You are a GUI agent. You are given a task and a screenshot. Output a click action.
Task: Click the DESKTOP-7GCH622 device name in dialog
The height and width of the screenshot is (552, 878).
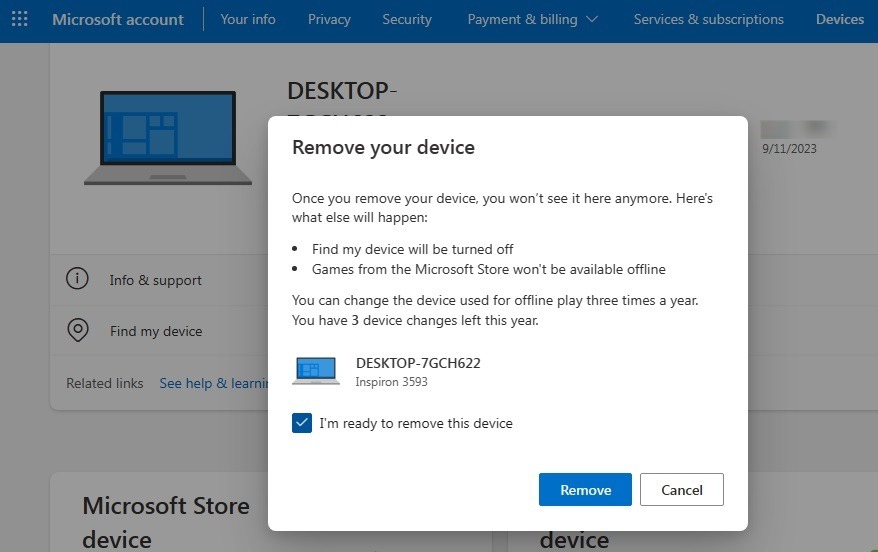(x=418, y=363)
